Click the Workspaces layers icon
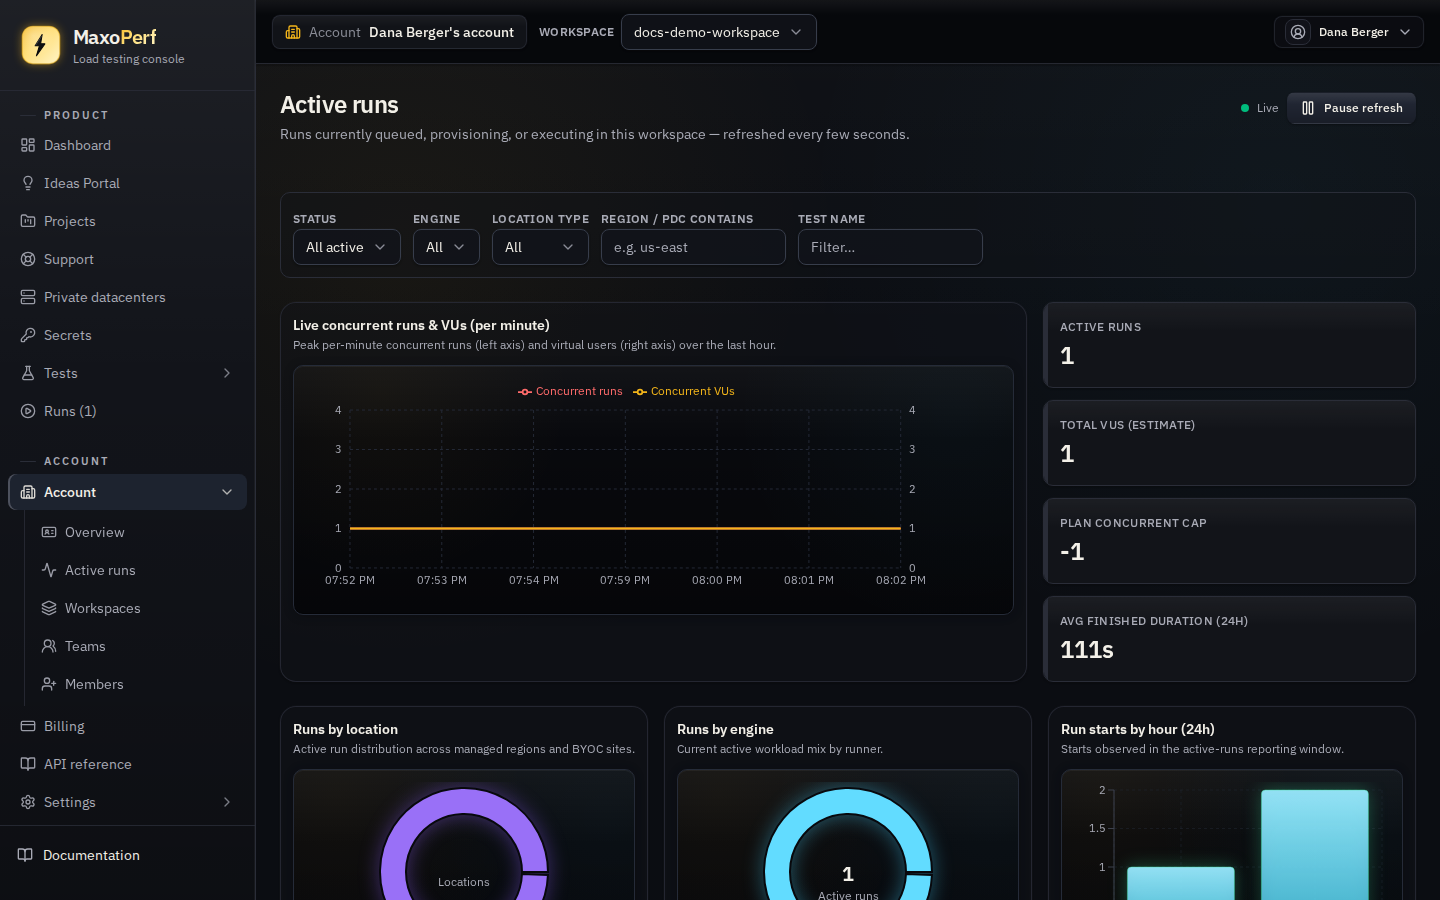This screenshot has height=900, width=1440. [49, 608]
